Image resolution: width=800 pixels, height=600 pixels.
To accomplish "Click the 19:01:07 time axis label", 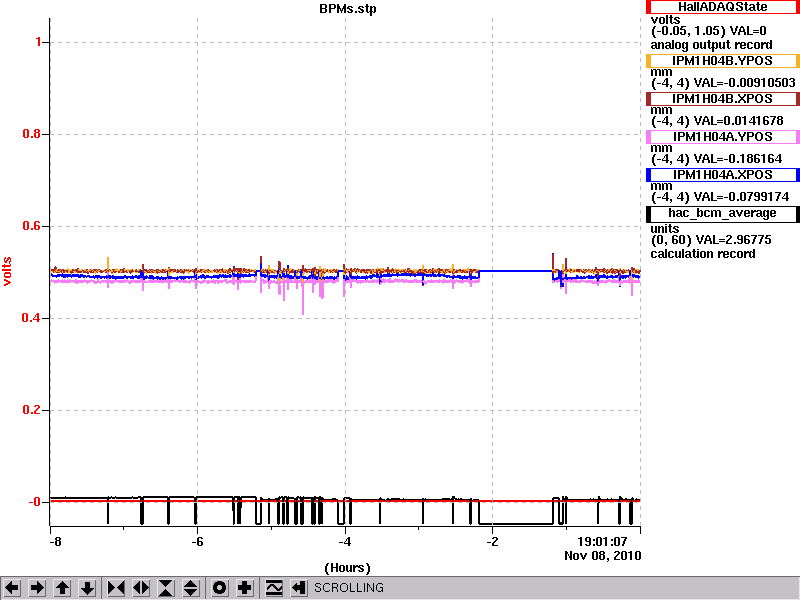I will pyautogui.click(x=602, y=541).
